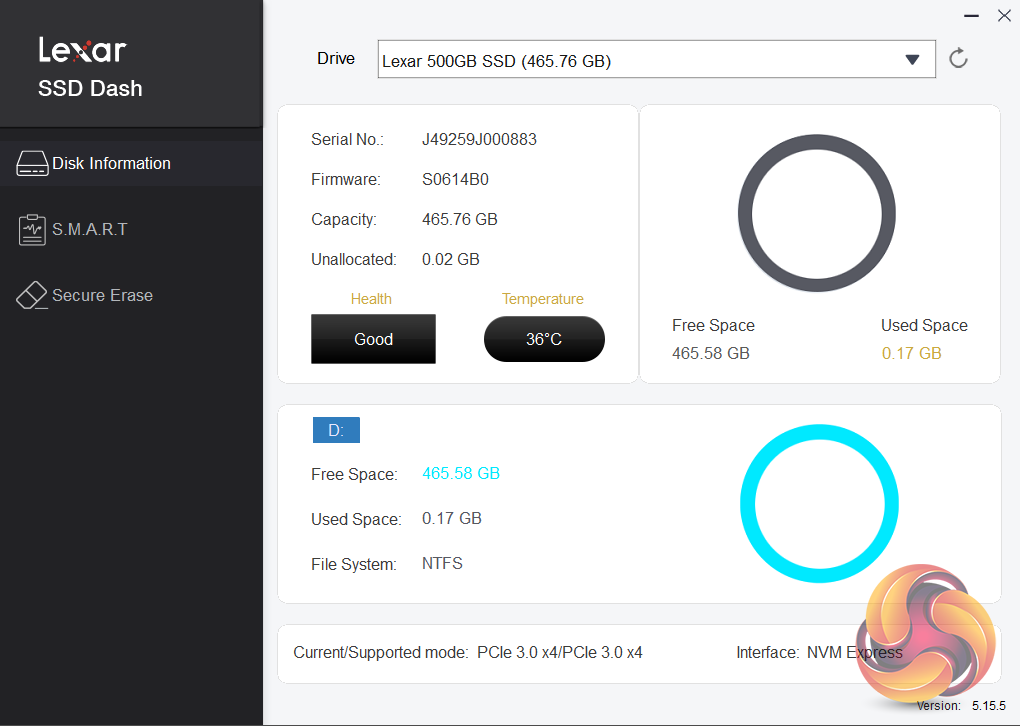Viewport: 1020px width, 728px height.
Task: Click the 36°C temperature indicator
Action: click(x=544, y=339)
